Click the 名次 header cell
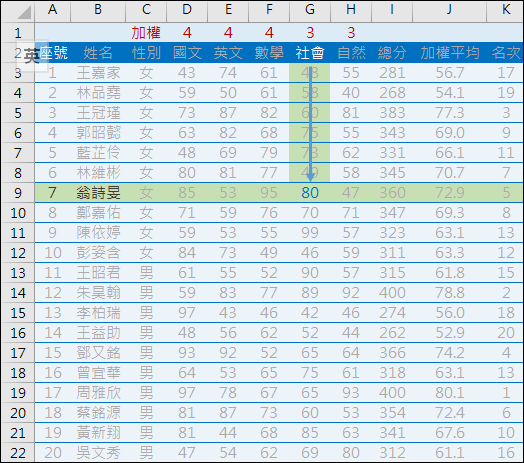524x463 pixels. [505, 53]
